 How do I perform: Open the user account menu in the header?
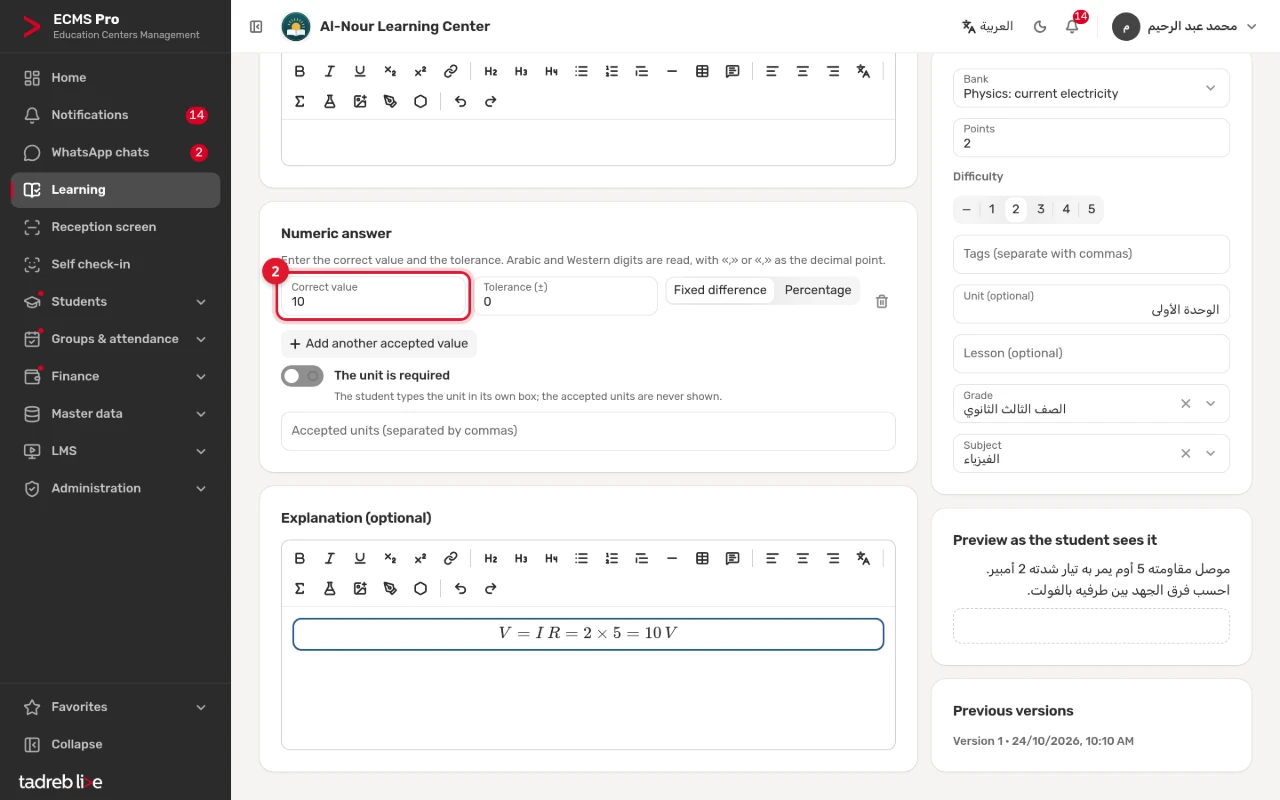[1185, 26]
